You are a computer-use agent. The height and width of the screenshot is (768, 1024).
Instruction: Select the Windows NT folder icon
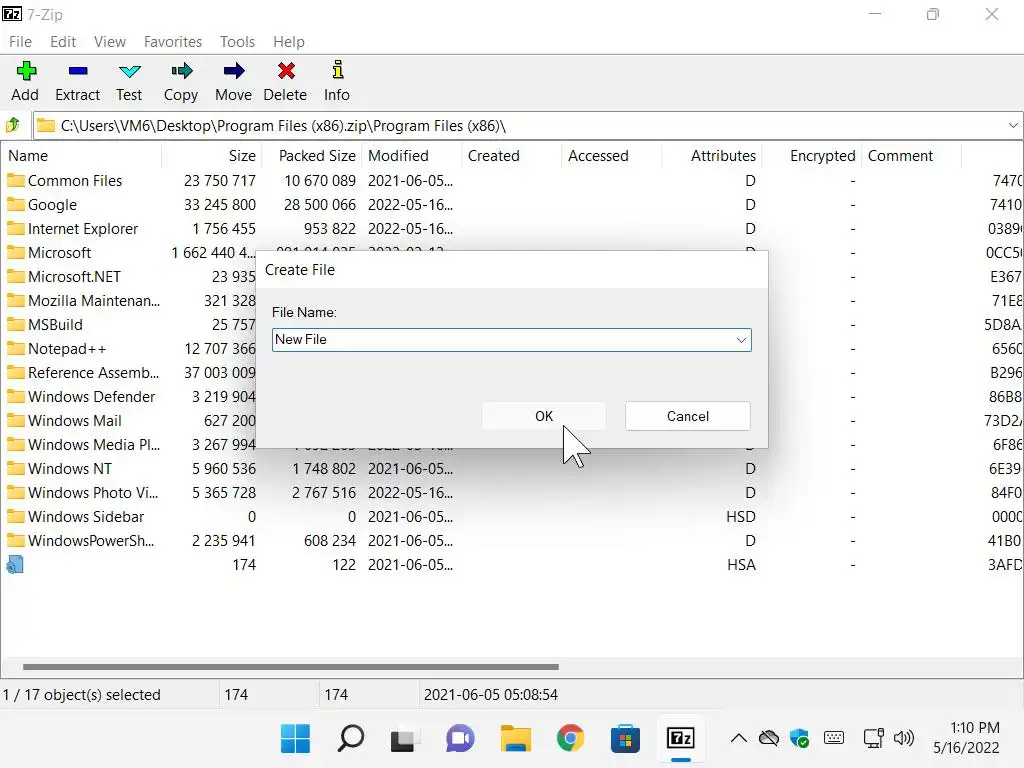16,468
